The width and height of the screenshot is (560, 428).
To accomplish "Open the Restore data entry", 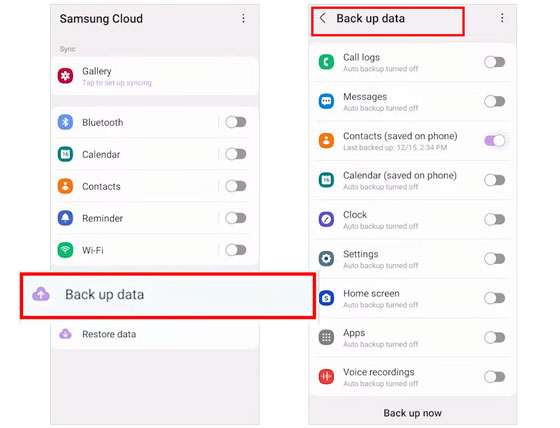I will (x=155, y=334).
